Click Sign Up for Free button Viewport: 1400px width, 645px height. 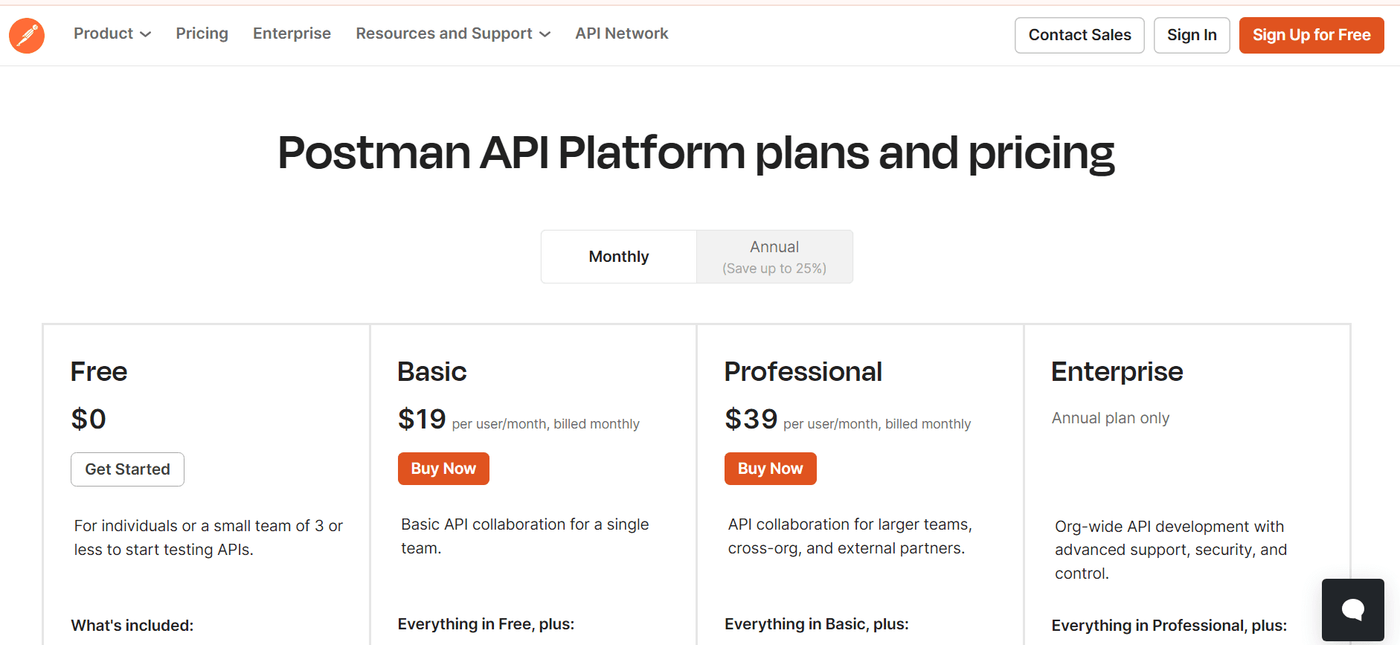1312,35
